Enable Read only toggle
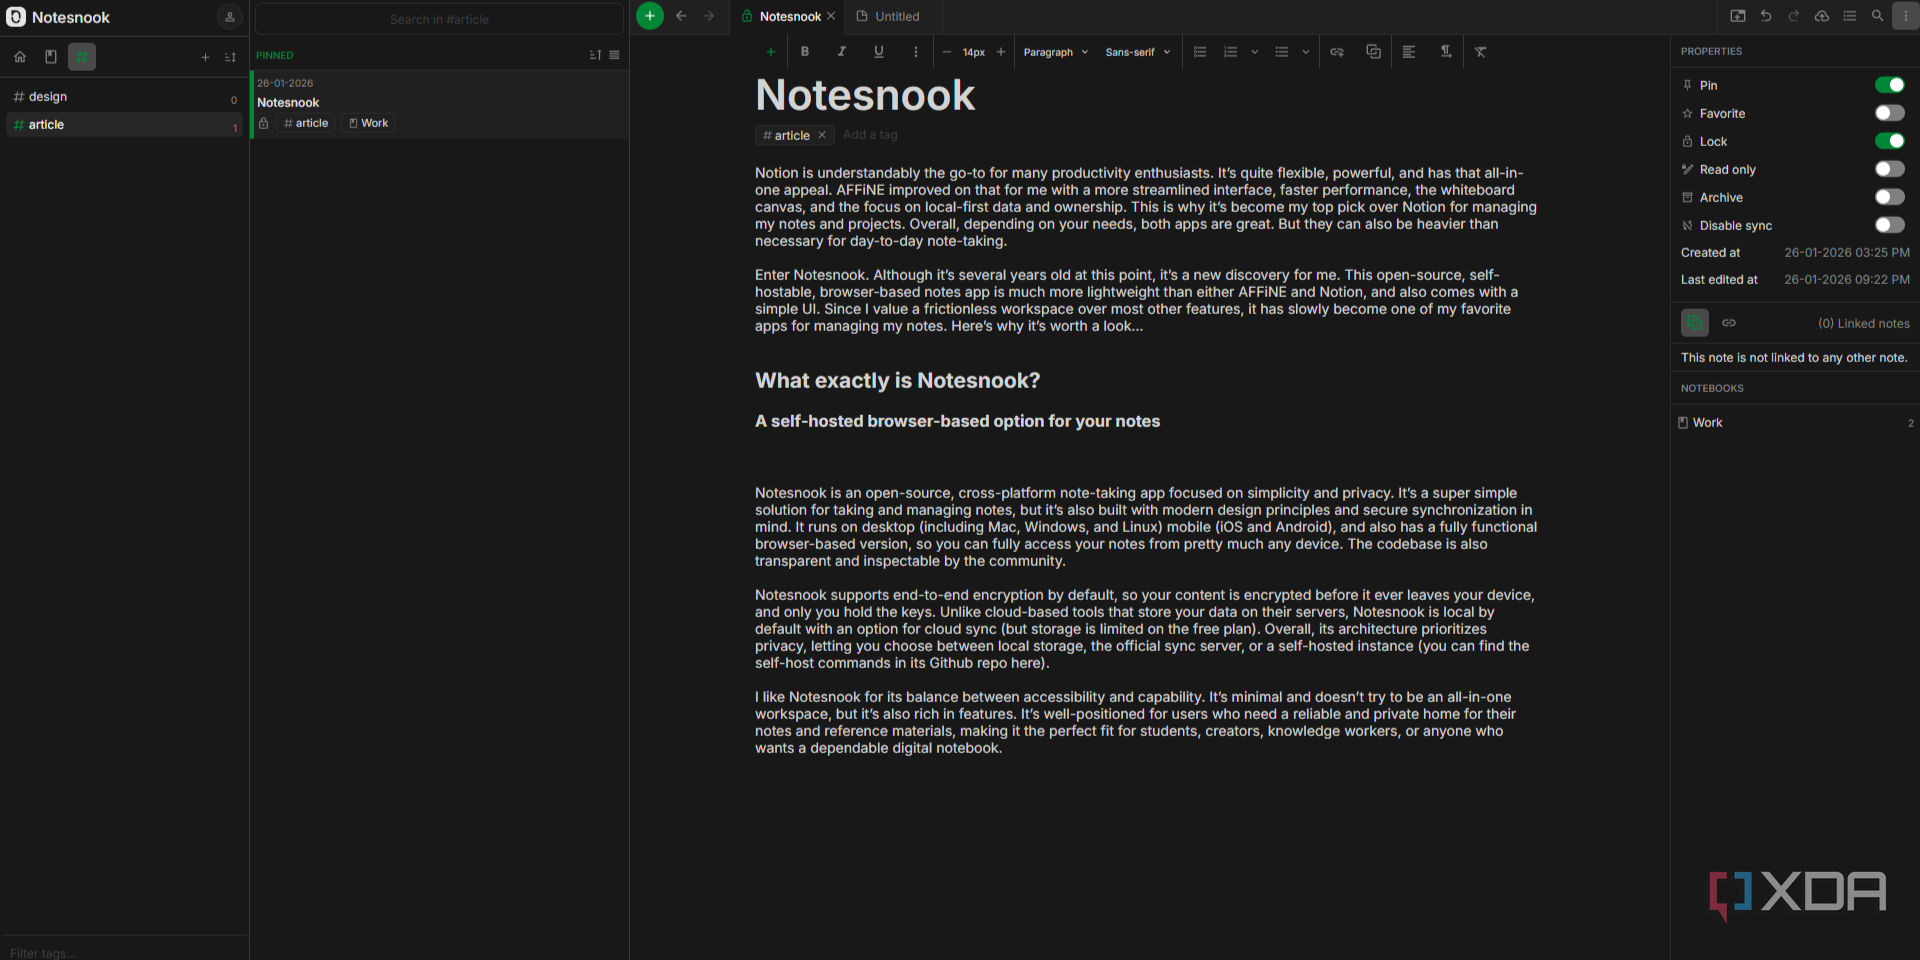The height and width of the screenshot is (960, 1920). coord(1889,169)
